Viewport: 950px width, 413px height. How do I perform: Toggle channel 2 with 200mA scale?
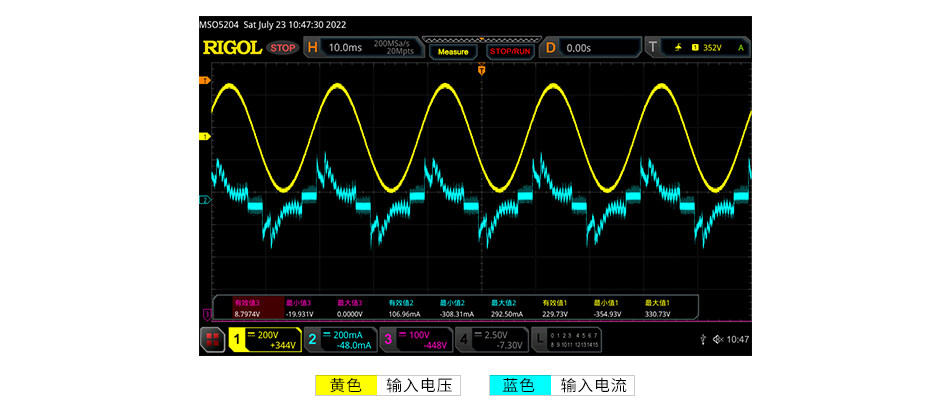[341, 340]
